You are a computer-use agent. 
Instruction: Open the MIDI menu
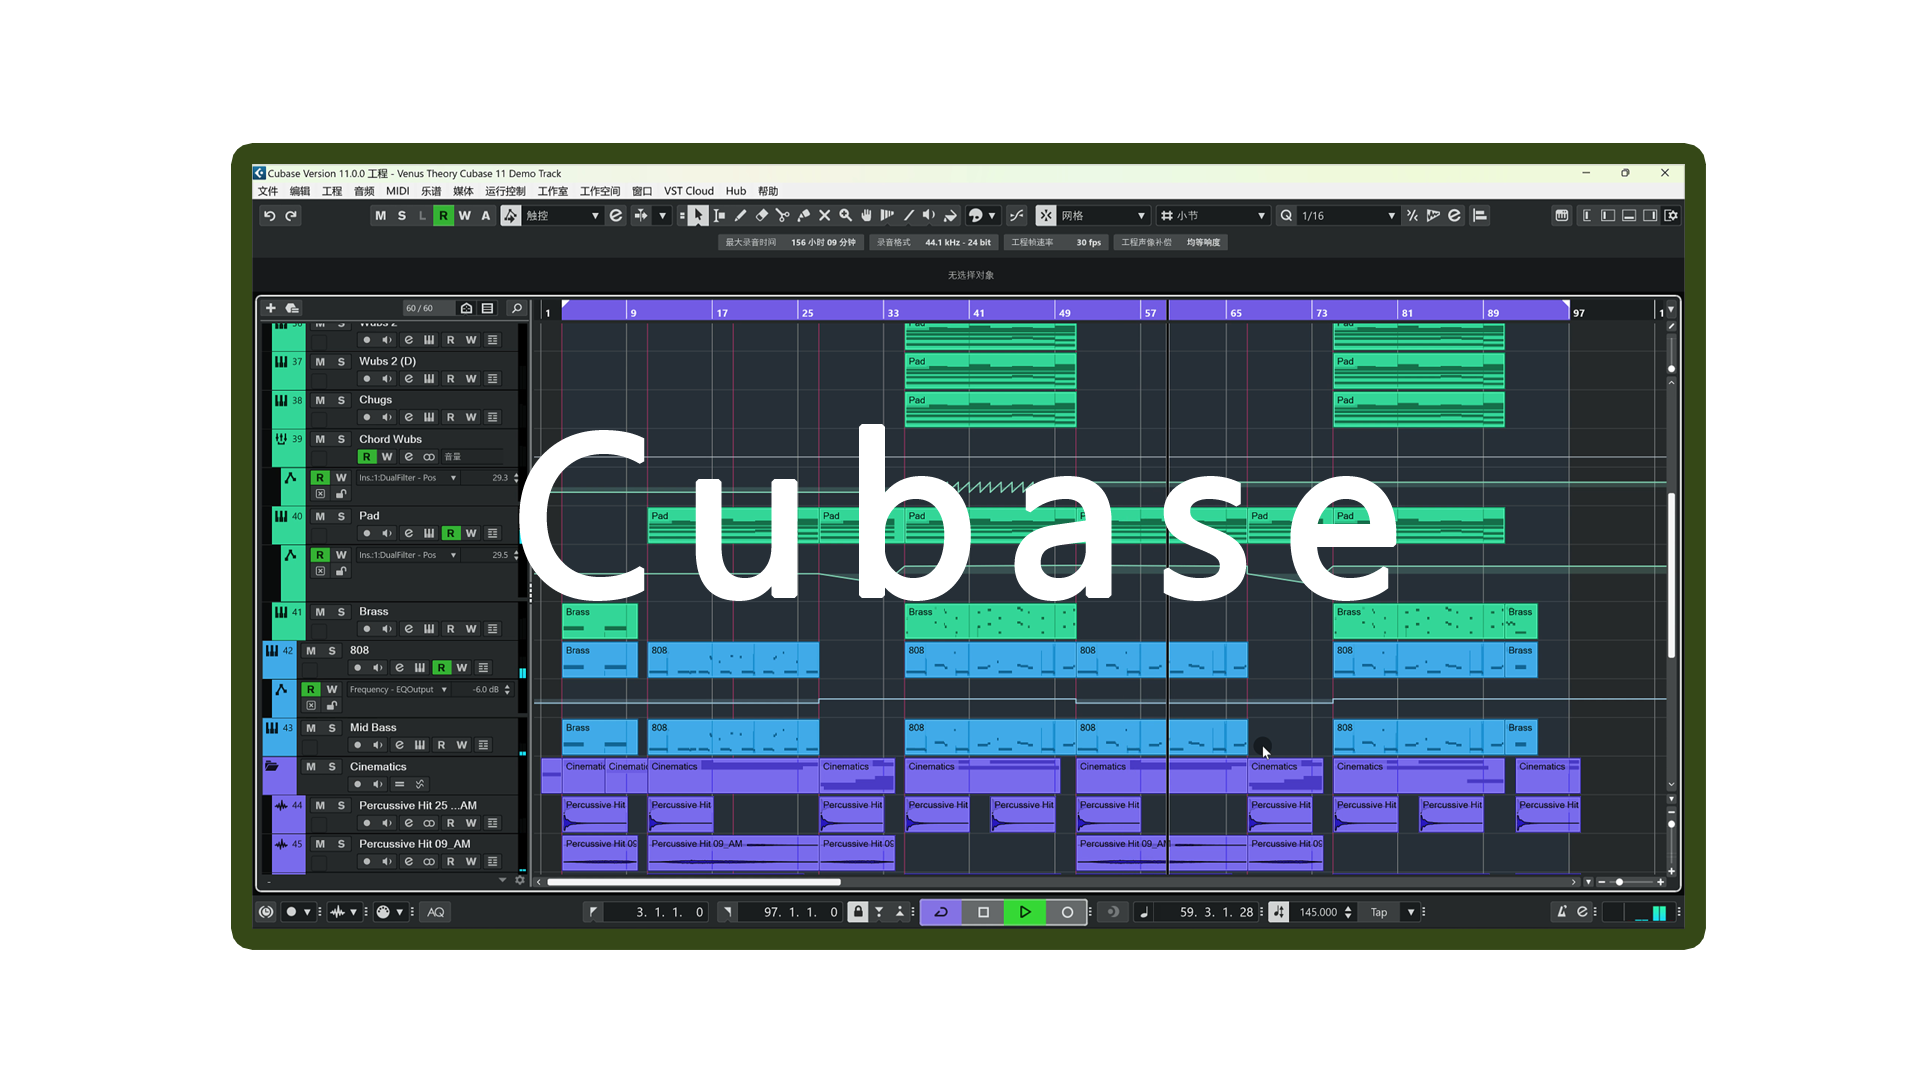[397, 191]
